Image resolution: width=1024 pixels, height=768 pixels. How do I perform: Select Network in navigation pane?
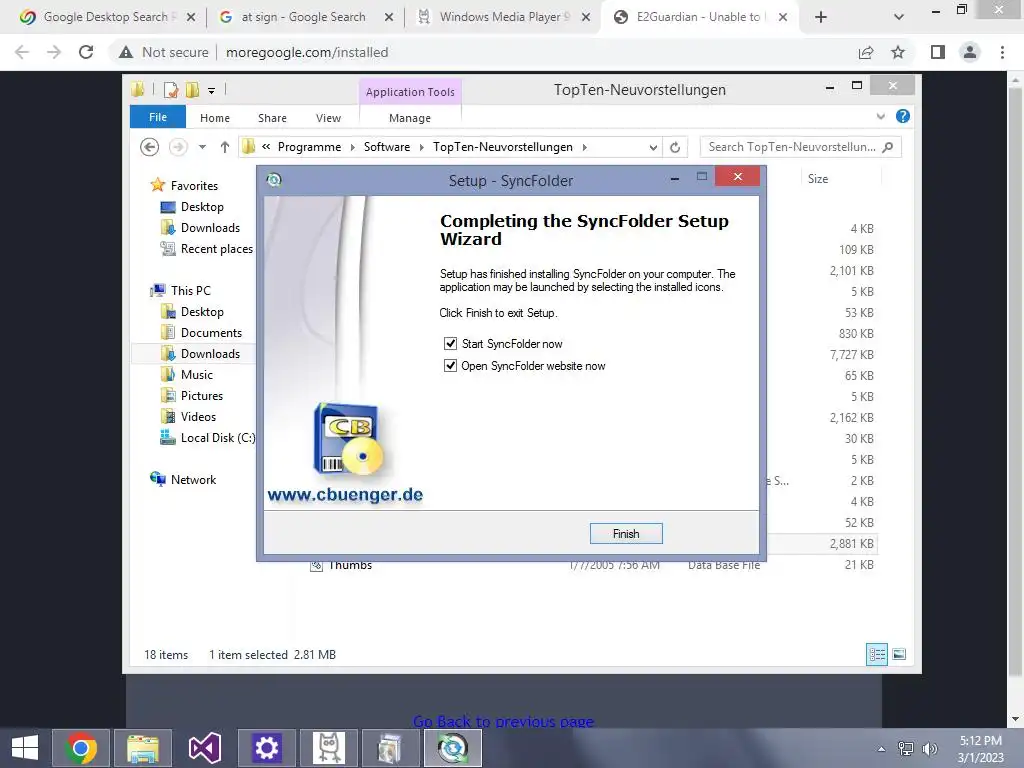(193, 479)
